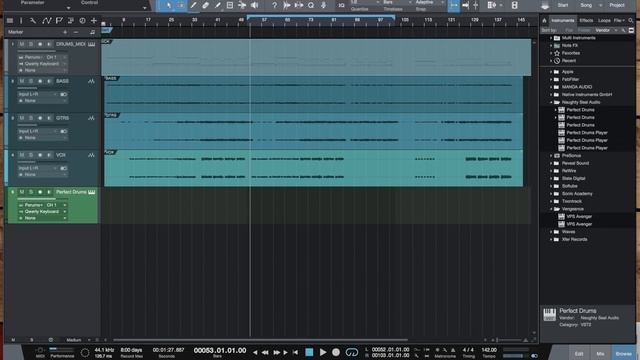Screen dimensions: 640x360
Task: Open the clock timebase icon above tracks
Action: [x=82, y=20]
